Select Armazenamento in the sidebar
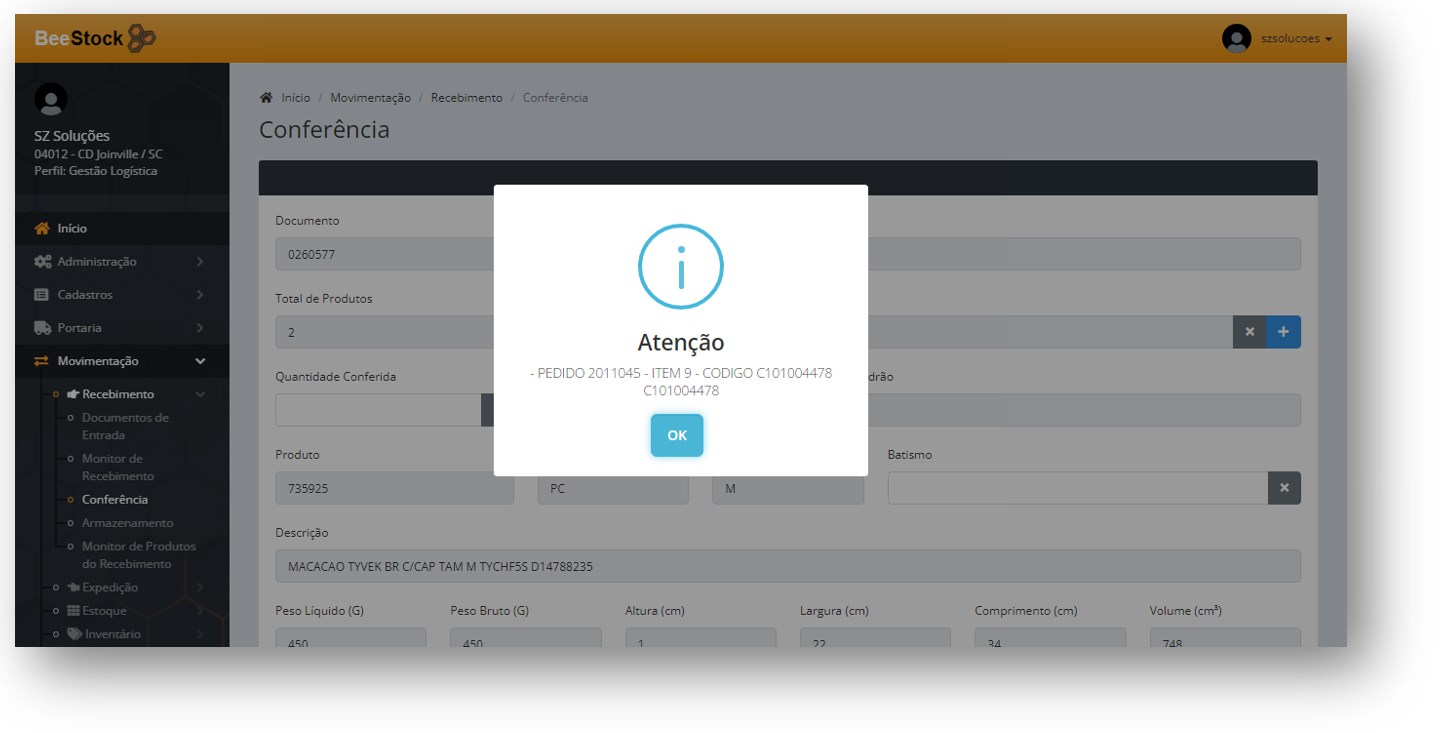 [127, 523]
